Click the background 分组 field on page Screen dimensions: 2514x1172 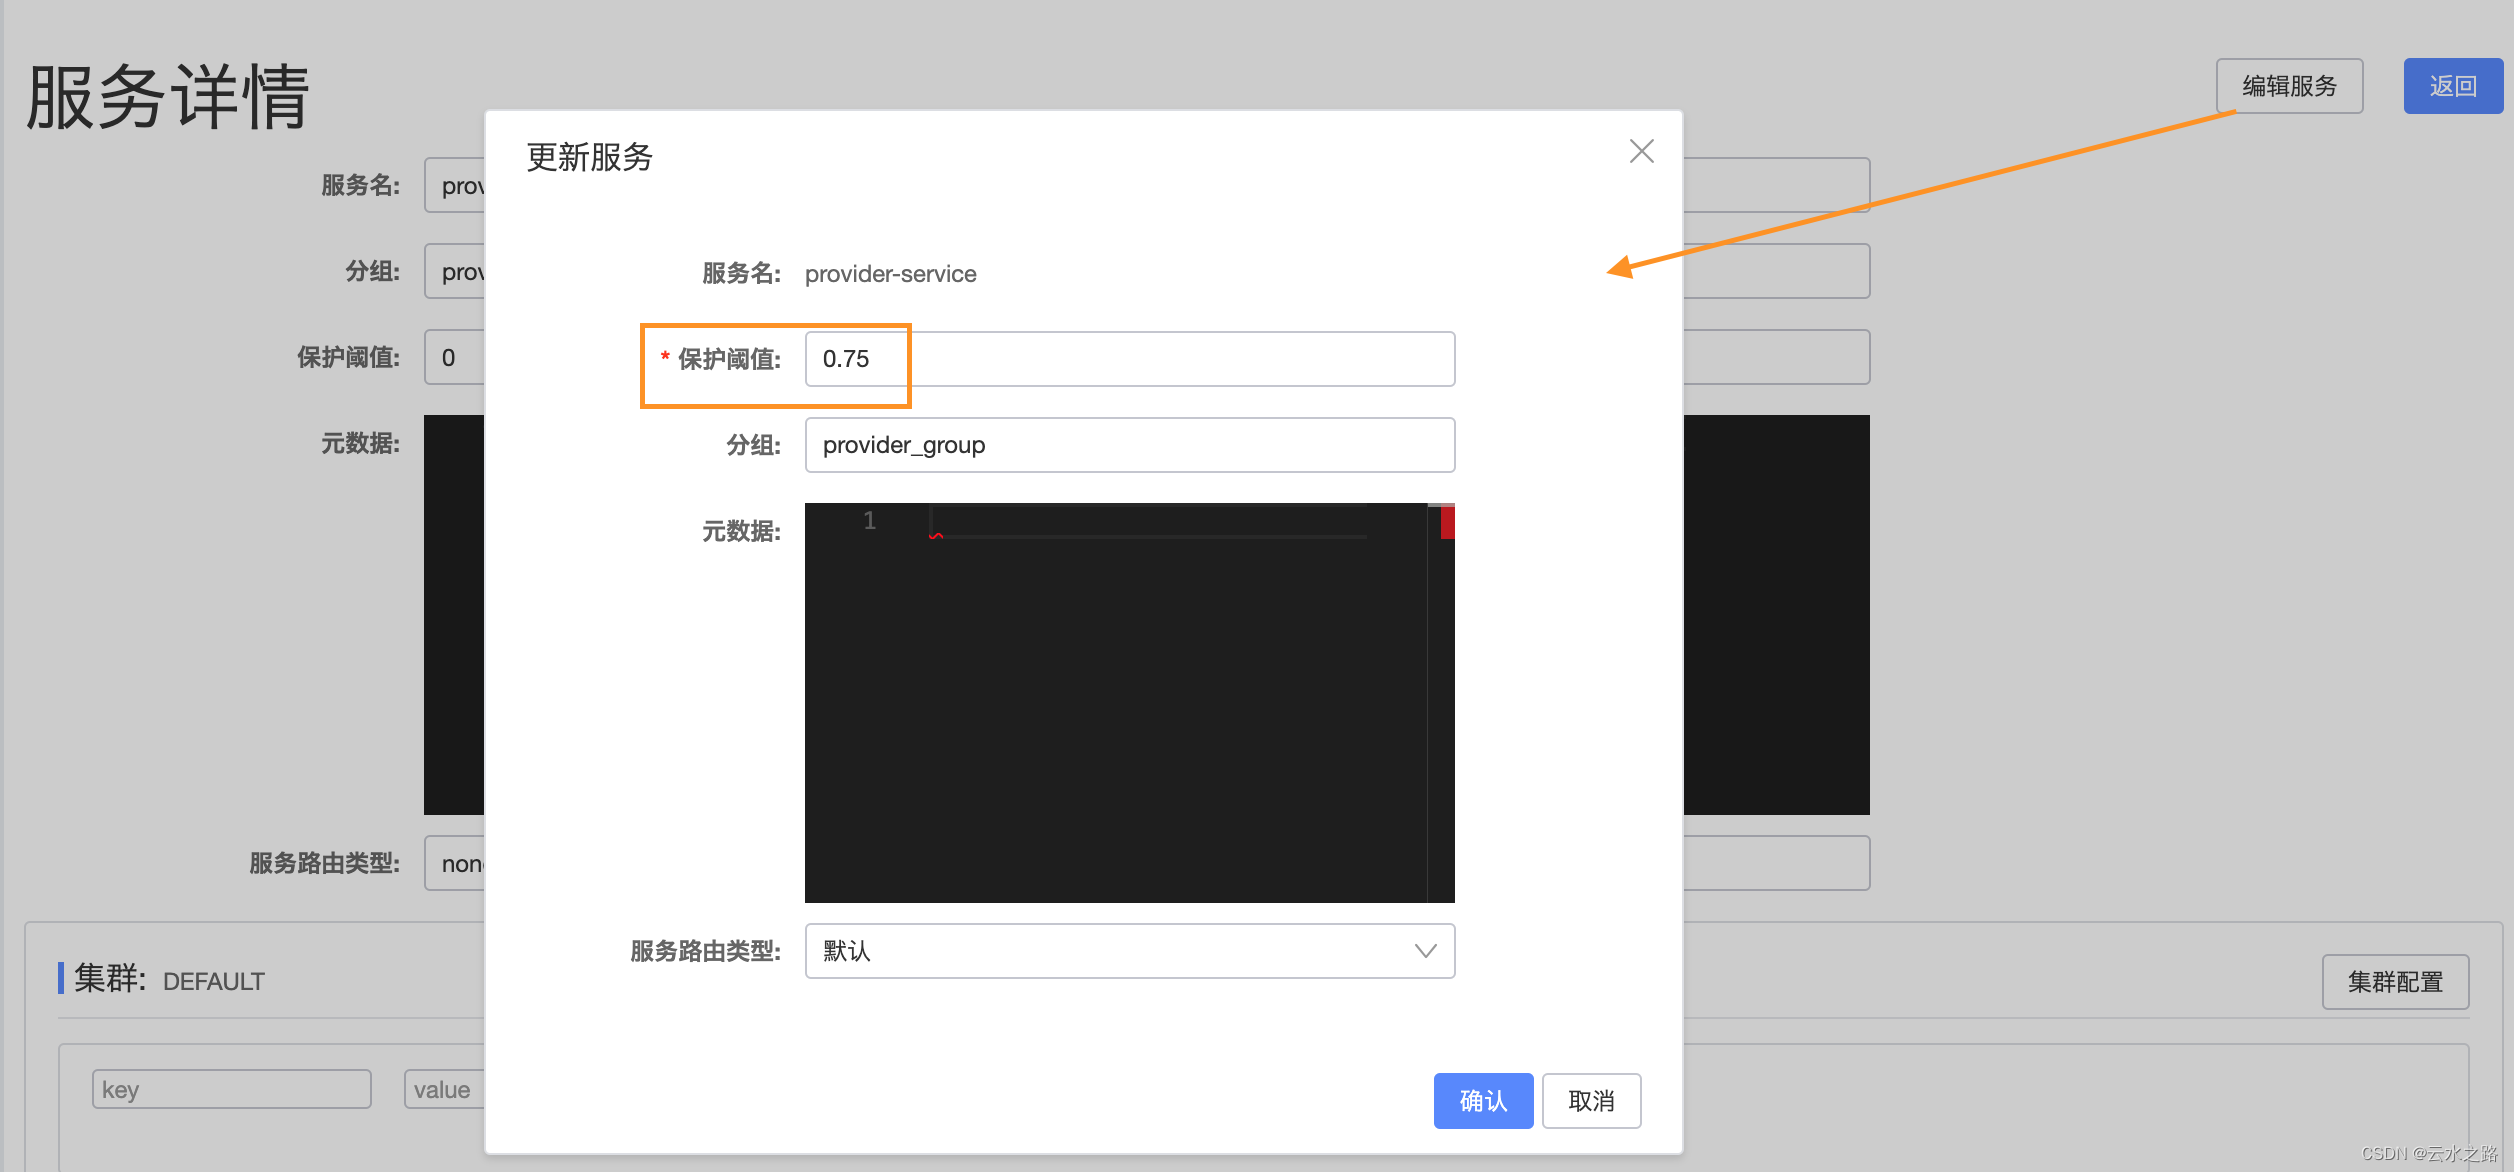pos(455,271)
